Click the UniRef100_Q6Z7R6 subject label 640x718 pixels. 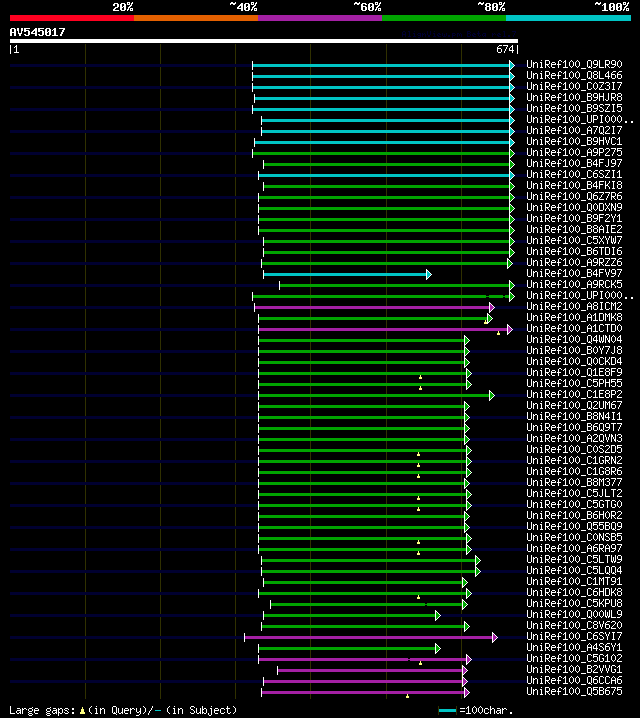[574, 196]
